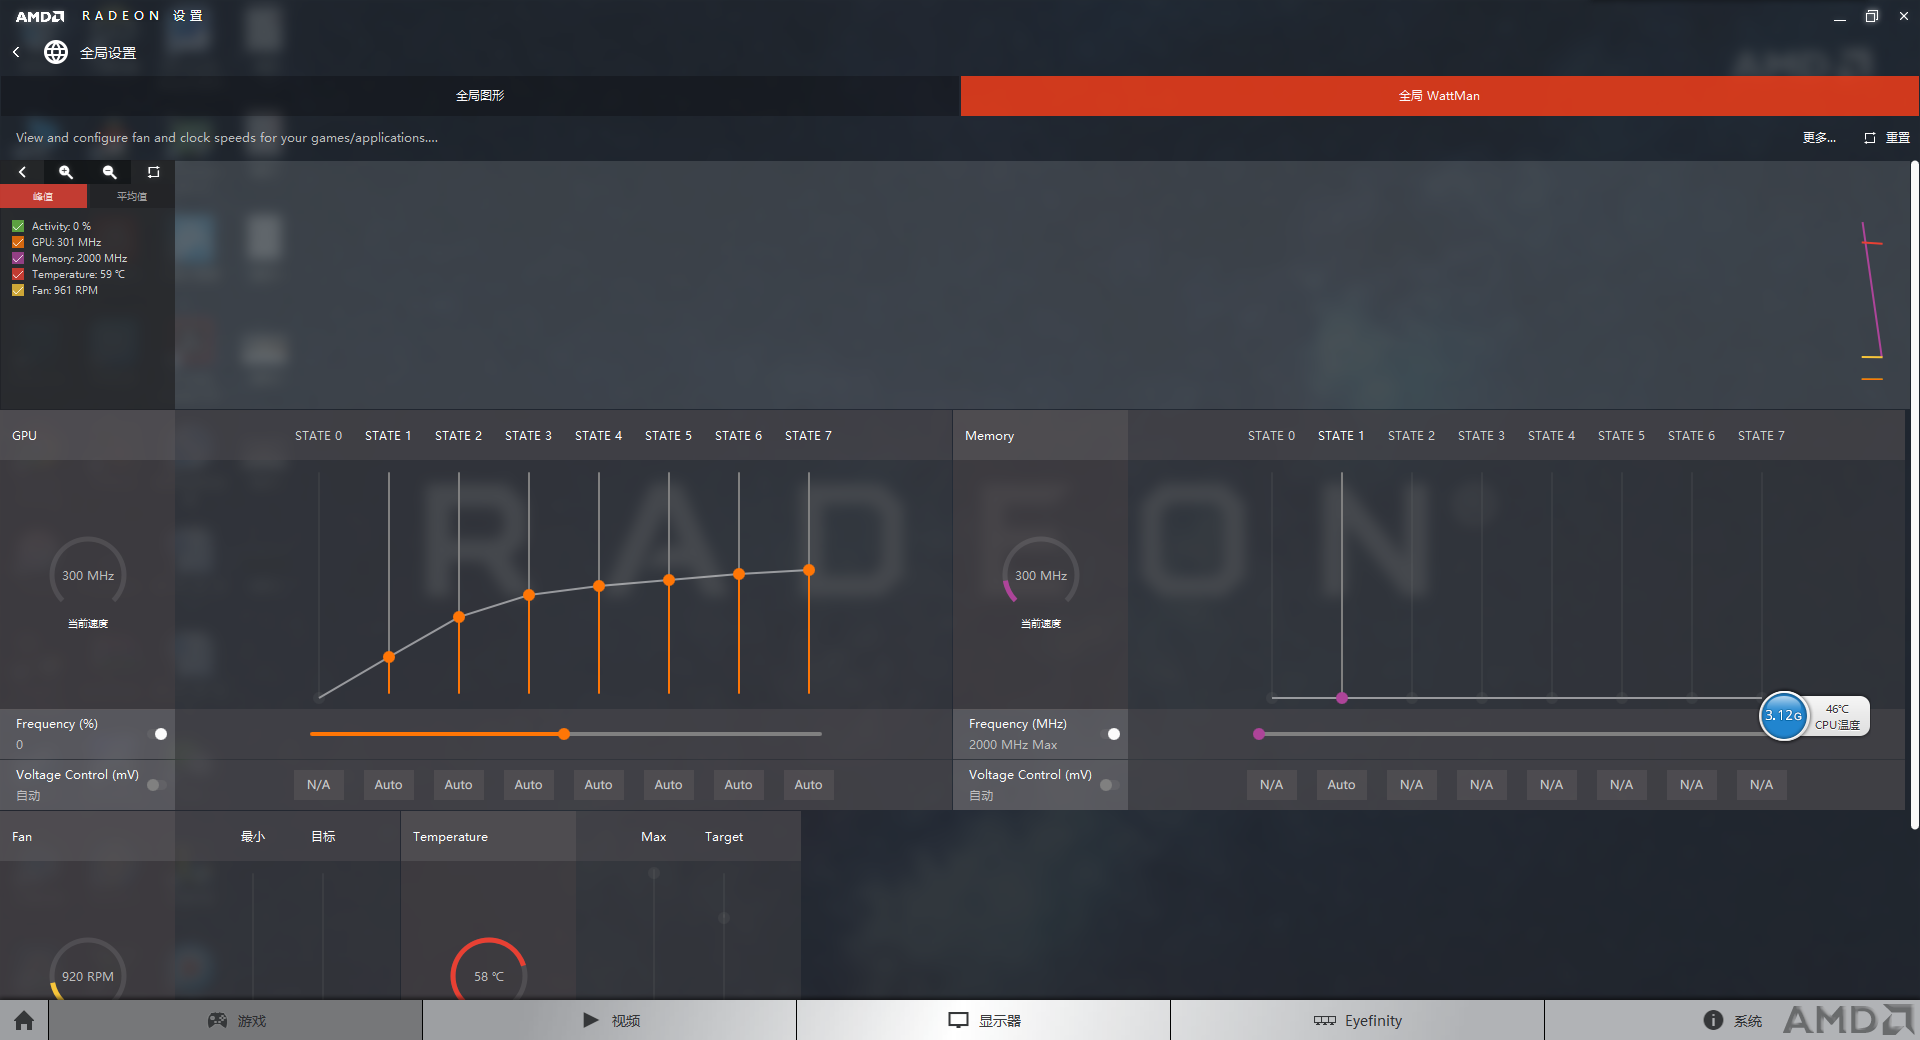
Task: Click the 重置 reset button
Action: pos(1898,138)
